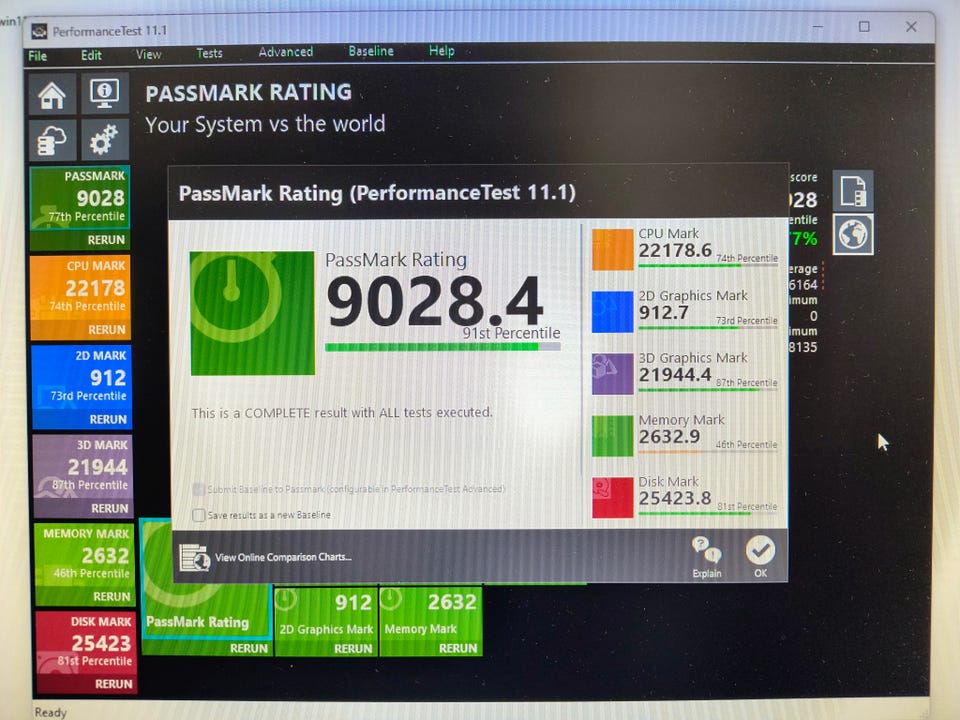Open the Baseline menu
Viewport: 960px width, 720px height.
coord(371,51)
